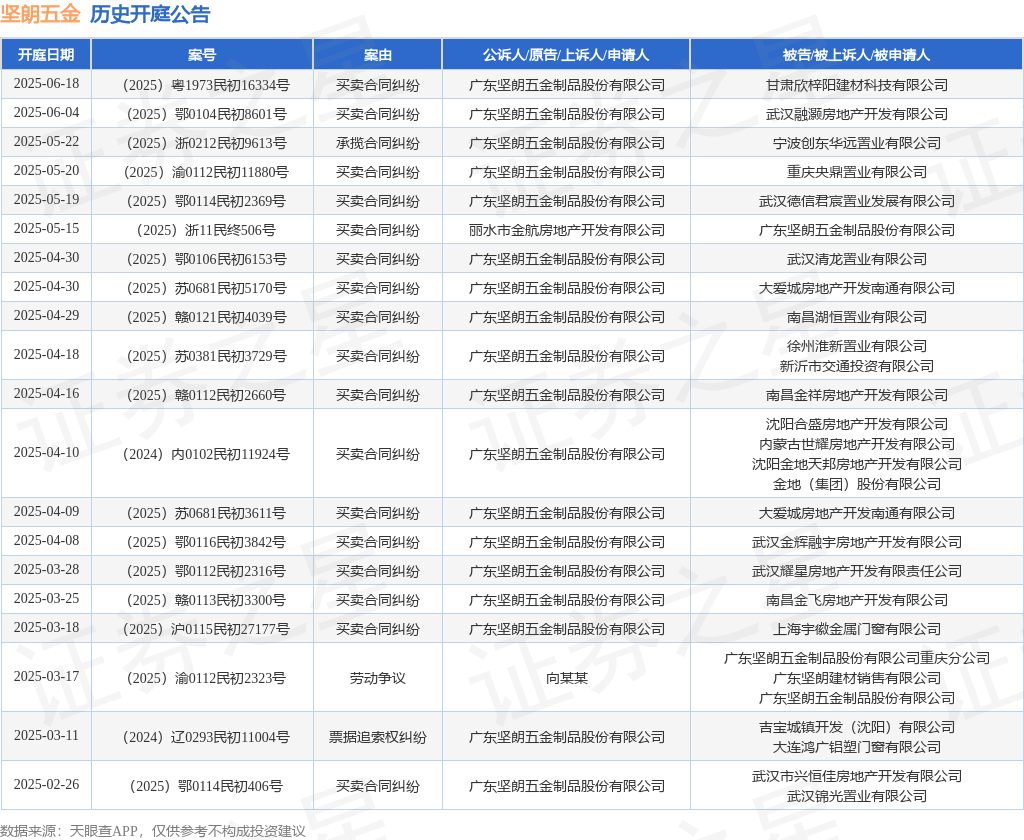This screenshot has height=840, width=1024.
Task: Click case number 鄂0112民初2316号
Action: 206,572
